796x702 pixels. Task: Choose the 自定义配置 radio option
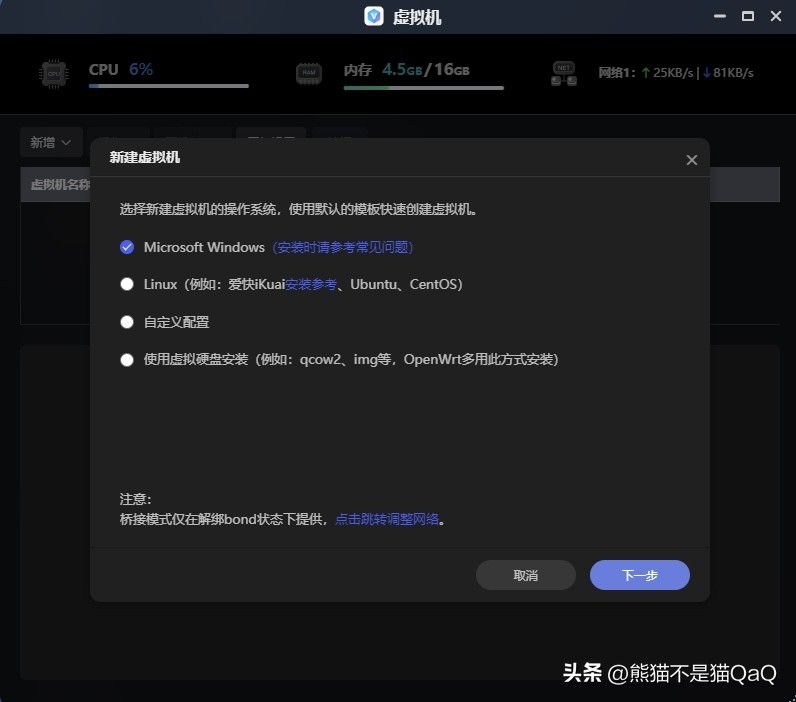[127, 322]
